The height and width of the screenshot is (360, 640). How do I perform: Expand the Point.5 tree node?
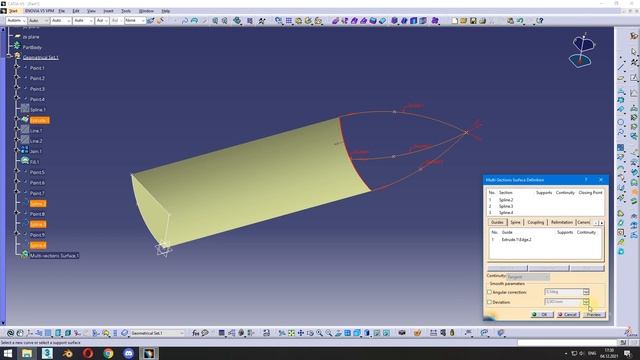(17, 170)
